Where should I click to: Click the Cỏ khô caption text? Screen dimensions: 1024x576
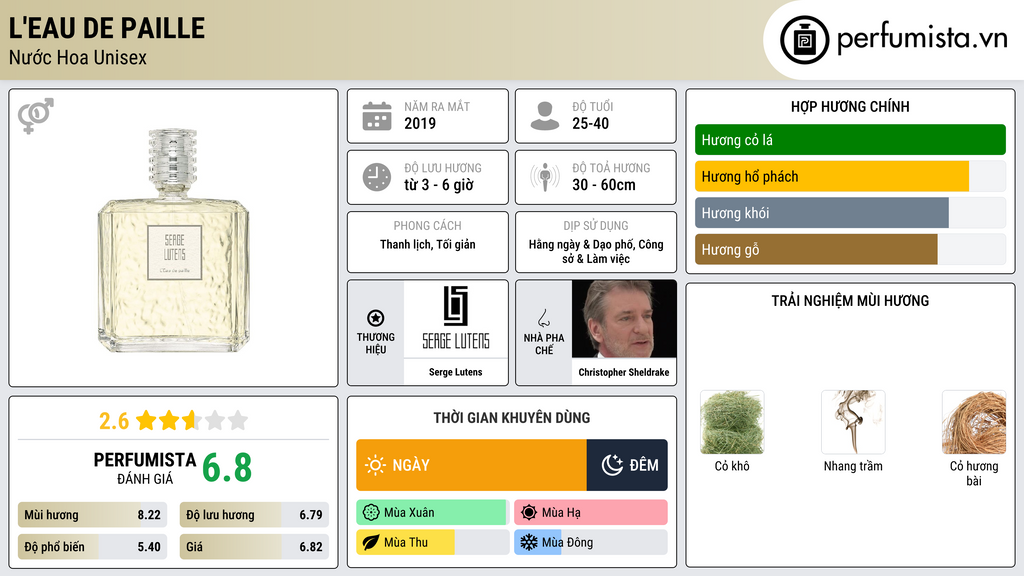pyautogui.click(x=731, y=466)
